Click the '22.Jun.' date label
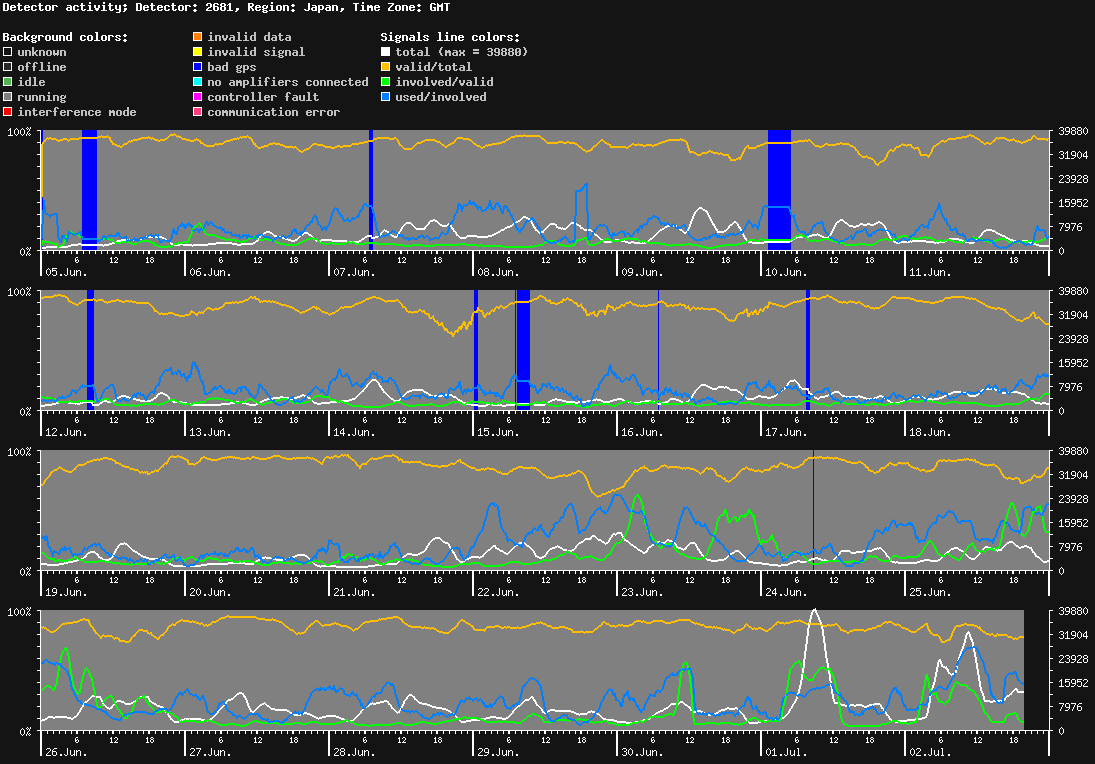1095x764 pixels. coord(498,592)
